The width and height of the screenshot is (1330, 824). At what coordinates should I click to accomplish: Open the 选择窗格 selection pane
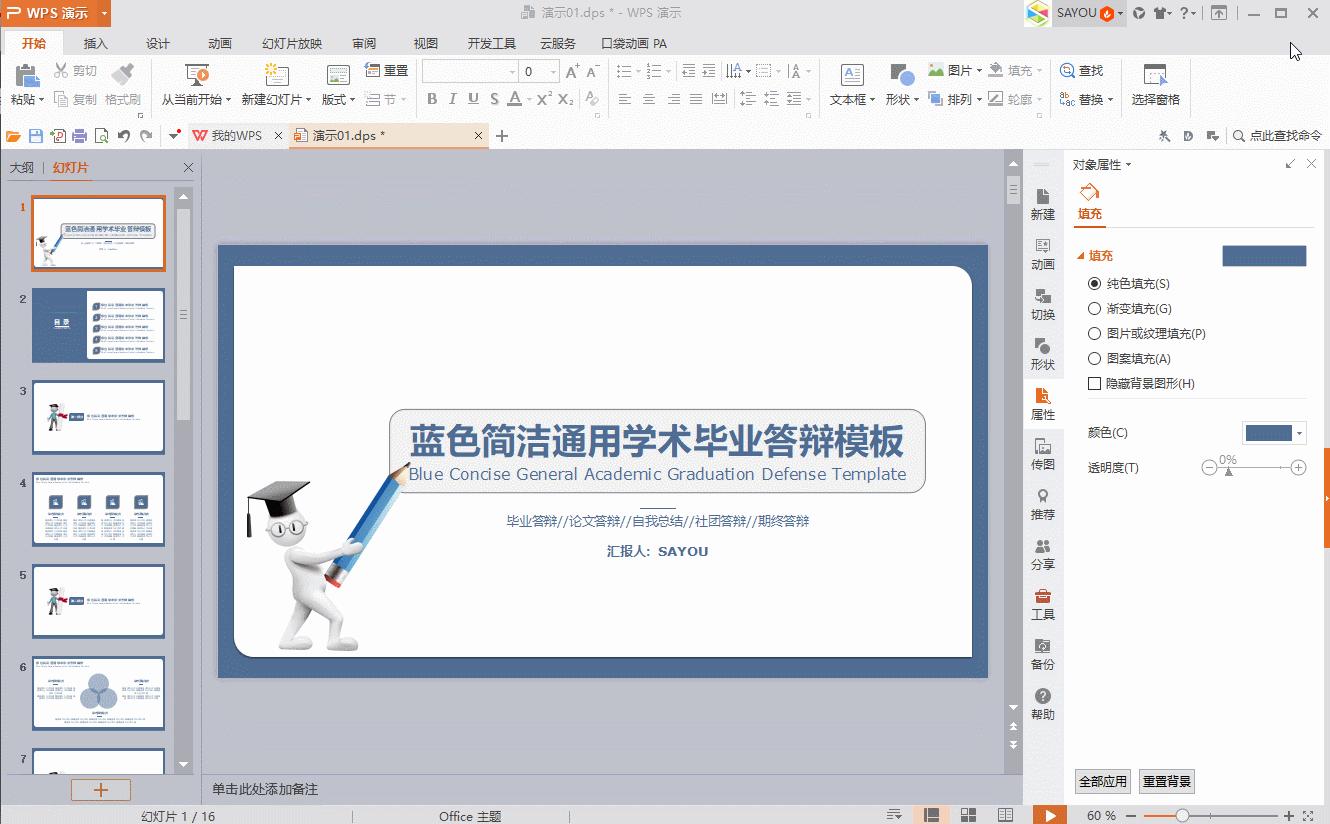pyautogui.click(x=1157, y=84)
